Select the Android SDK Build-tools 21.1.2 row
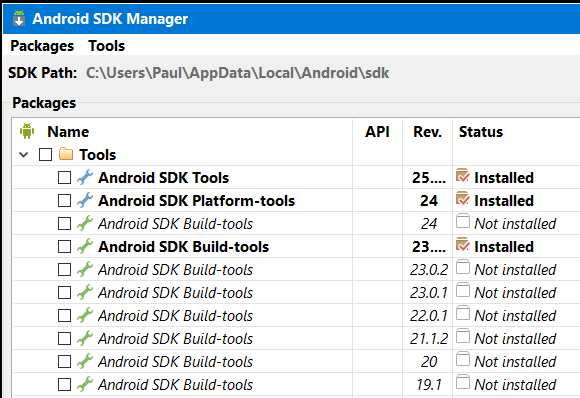The height and width of the screenshot is (398, 580). (297, 338)
